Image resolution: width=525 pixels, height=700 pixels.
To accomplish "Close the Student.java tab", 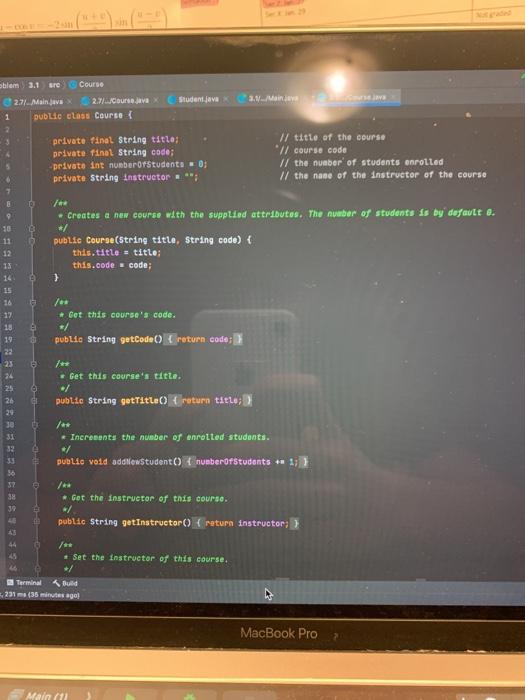I will 226,99.
